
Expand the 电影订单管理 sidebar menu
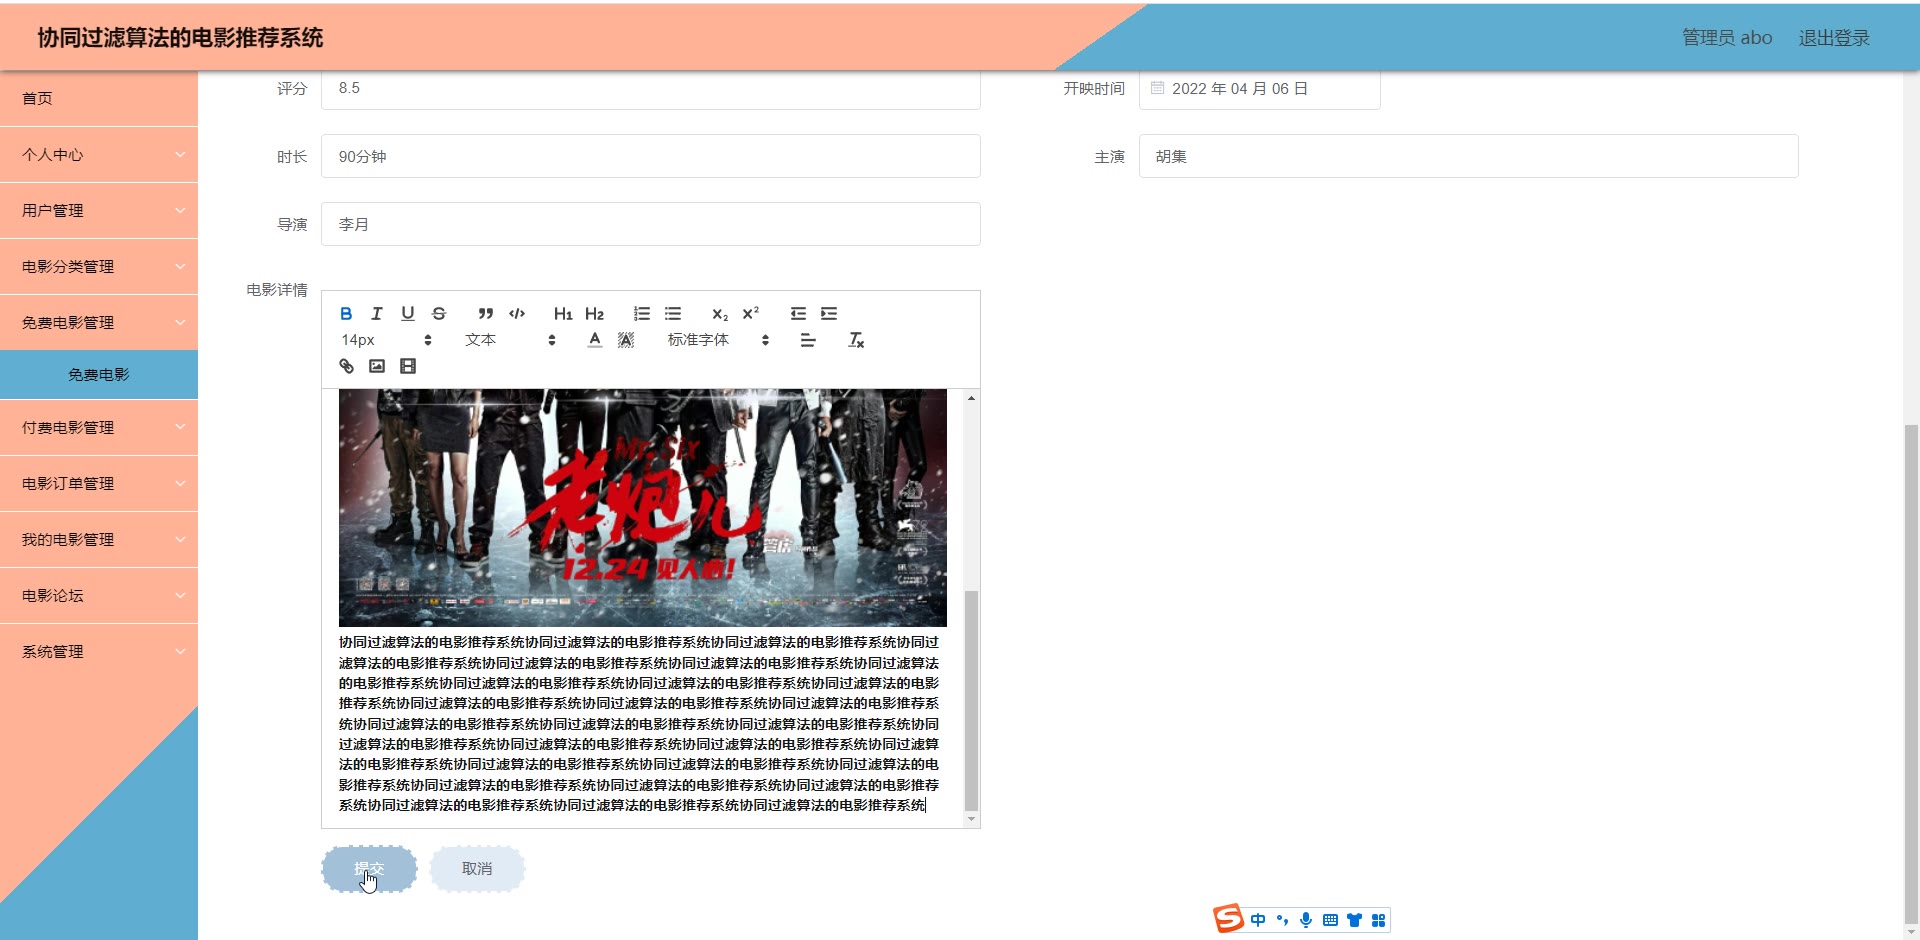coord(99,484)
